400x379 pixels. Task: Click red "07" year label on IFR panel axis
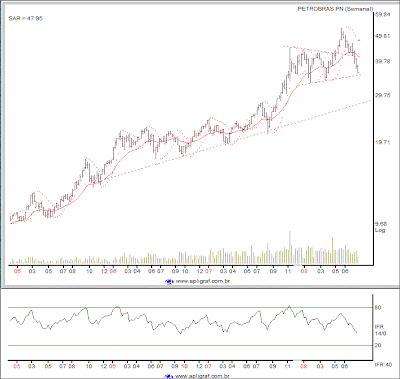pyautogui.click(x=208, y=366)
